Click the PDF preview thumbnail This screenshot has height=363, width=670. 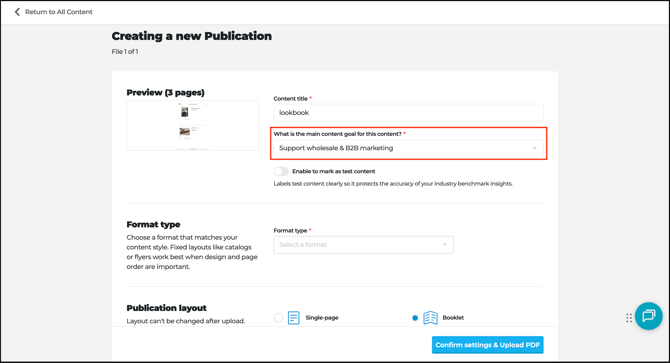coord(193,126)
